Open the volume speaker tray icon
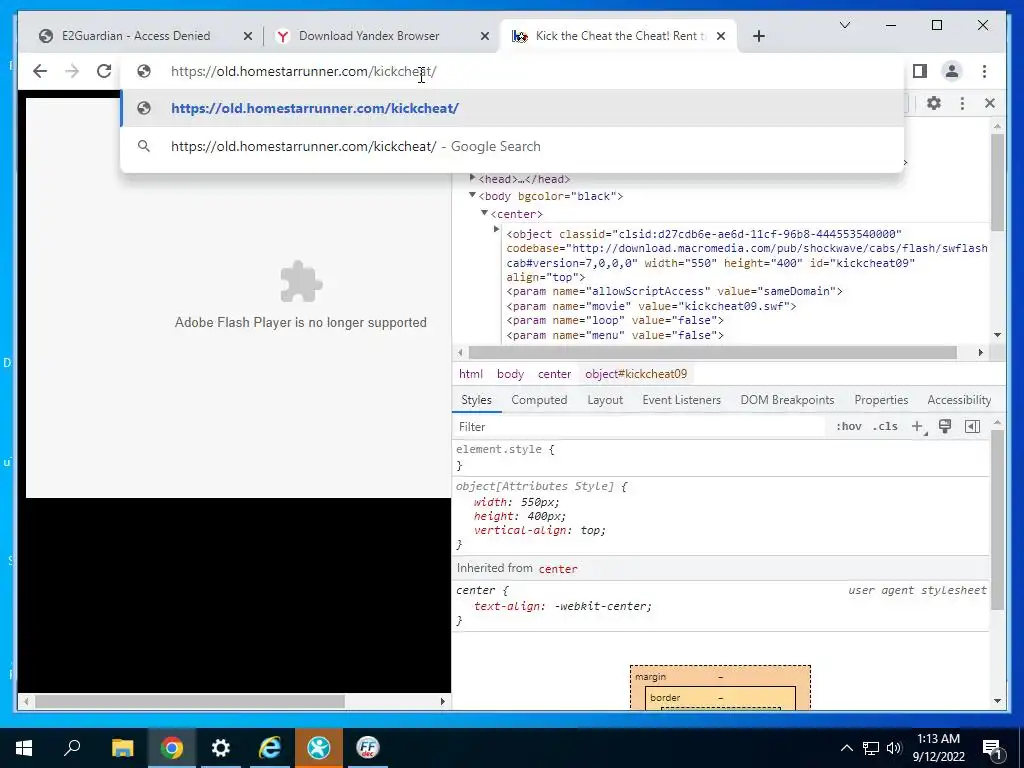 pos(894,748)
